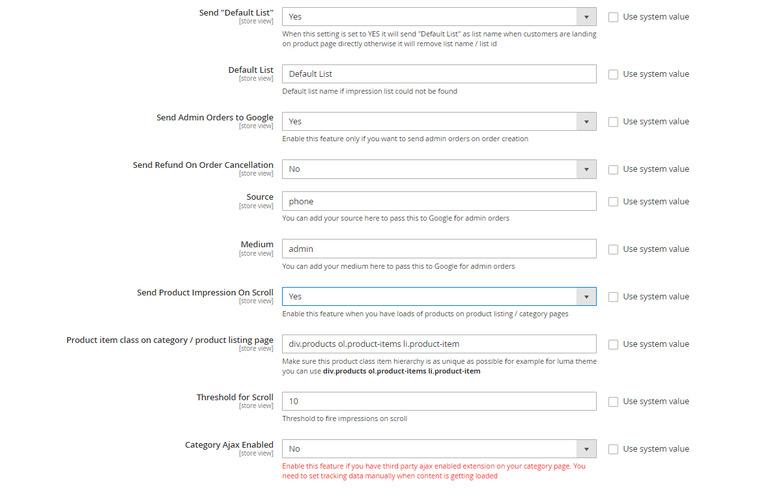Open Send Refund On Order Cancellation dropdown

click(439, 169)
